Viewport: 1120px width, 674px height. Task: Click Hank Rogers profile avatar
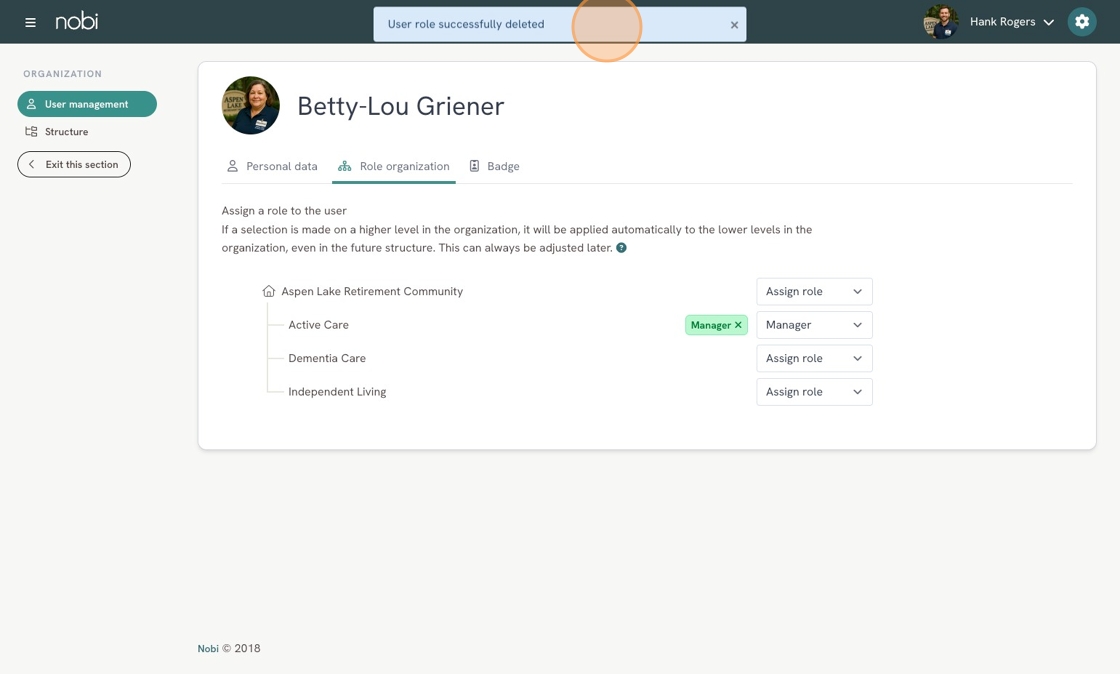(x=940, y=22)
